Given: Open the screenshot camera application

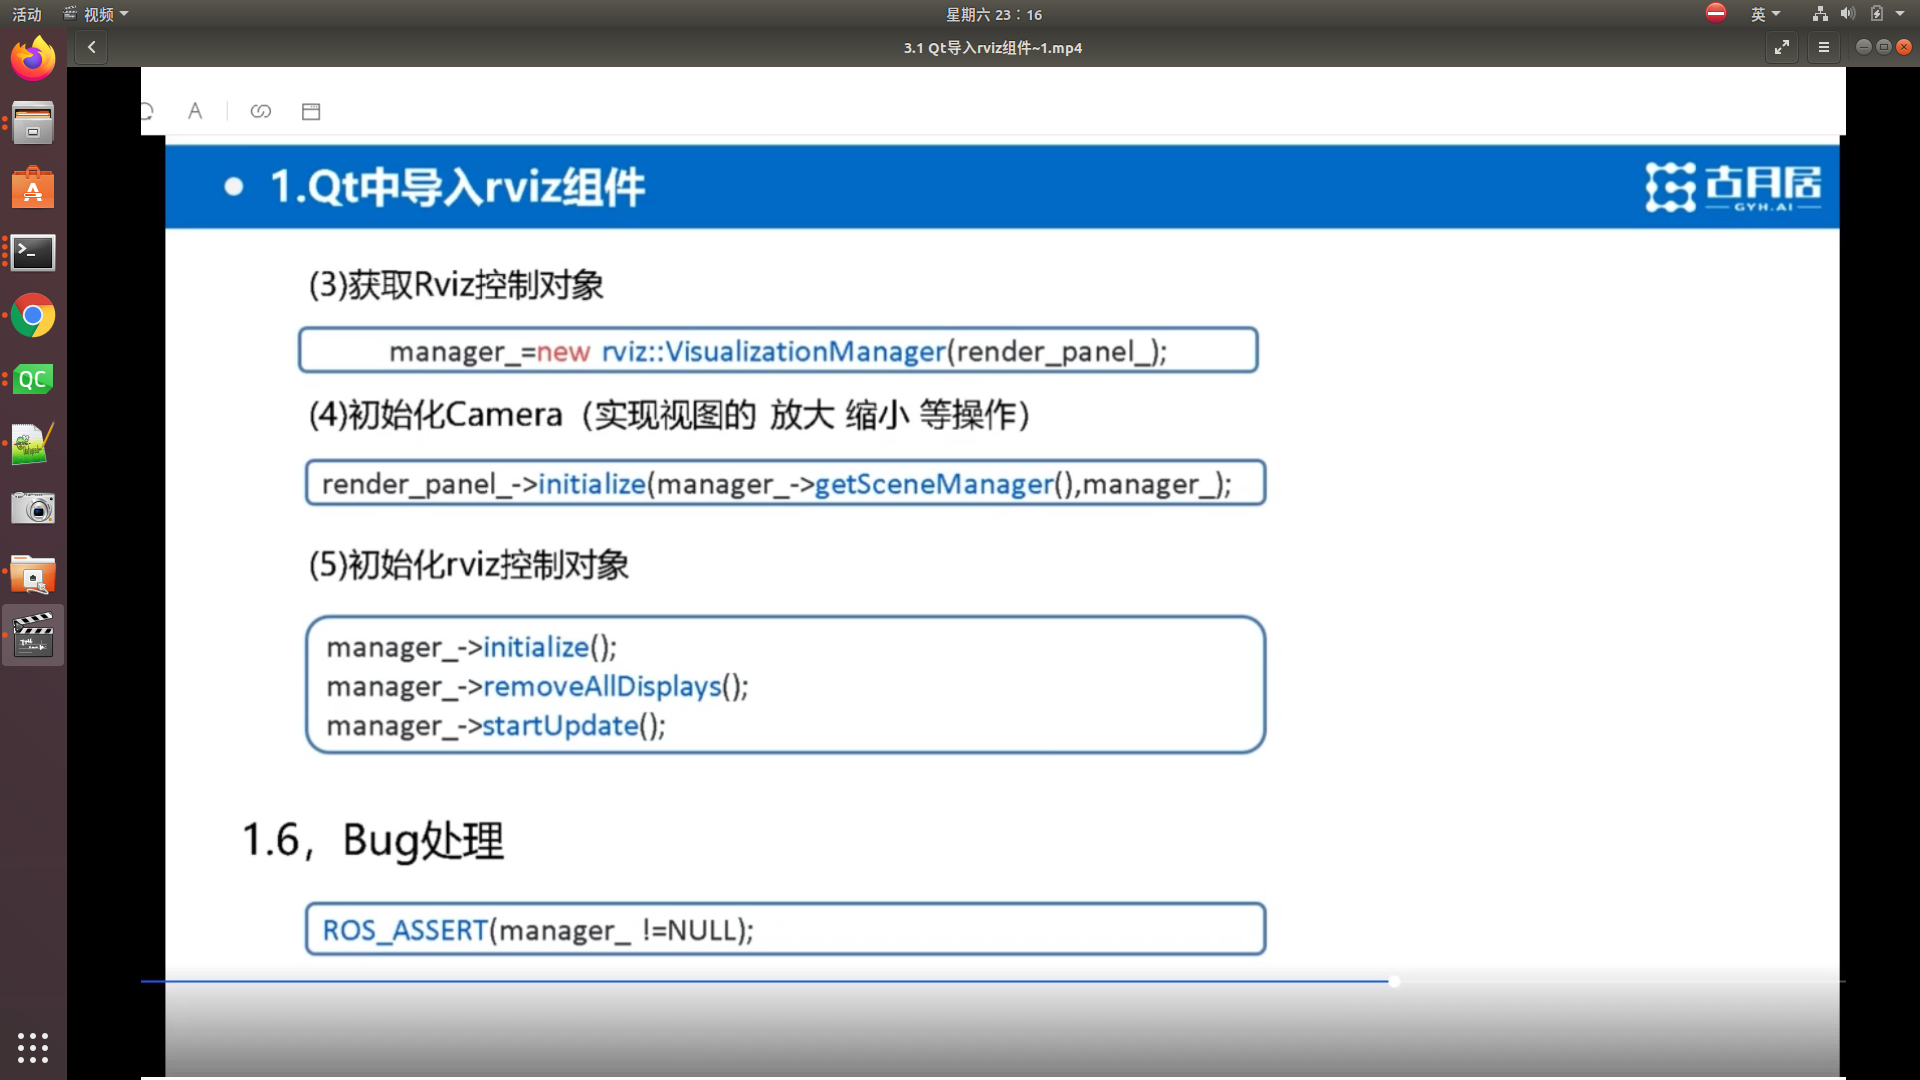Looking at the screenshot, I should coord(33,508).
